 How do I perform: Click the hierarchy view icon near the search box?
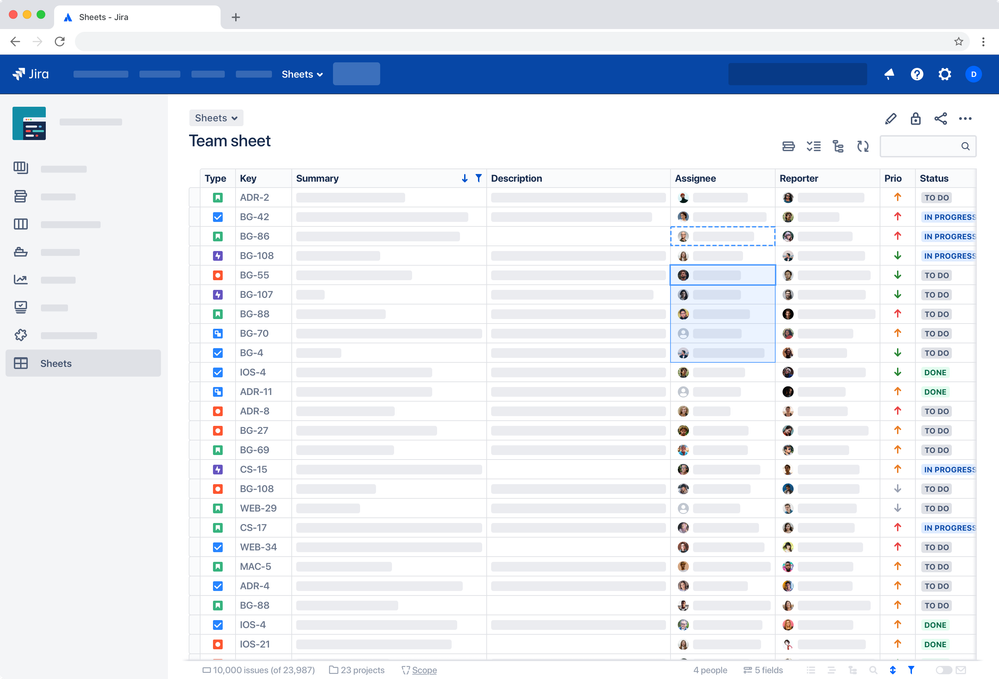coord(838,146)
